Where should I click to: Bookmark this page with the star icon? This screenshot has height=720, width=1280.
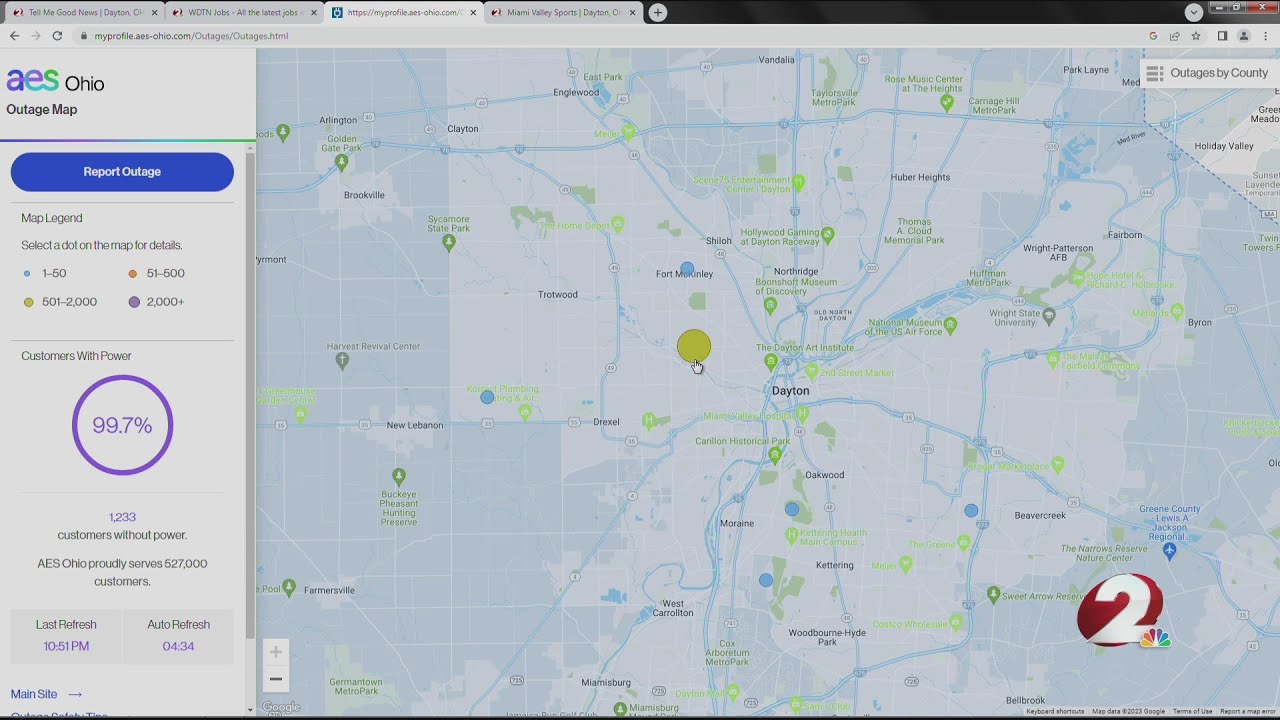1196,36
